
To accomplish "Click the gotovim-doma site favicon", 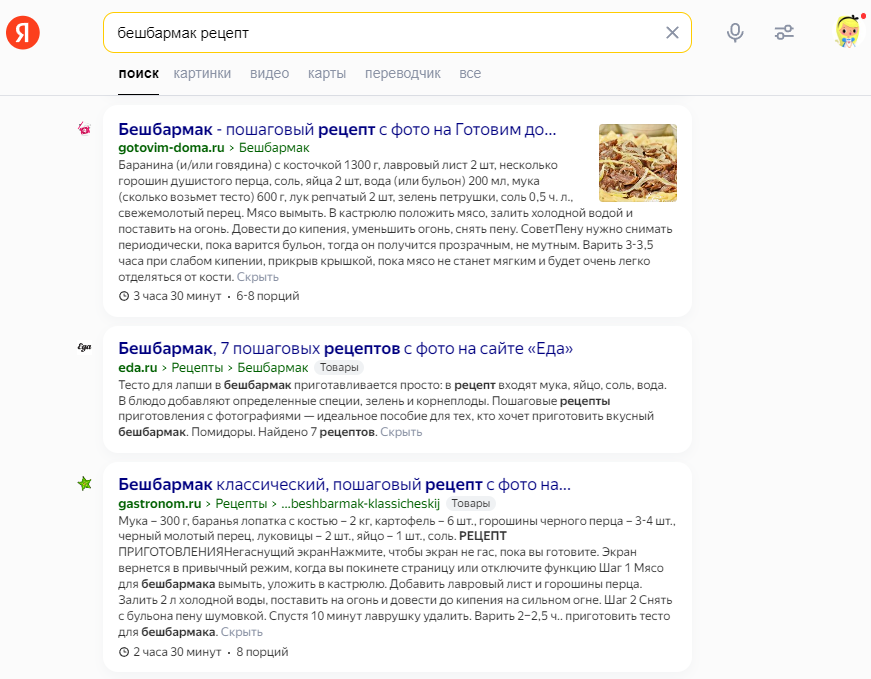I will (85, 128).
